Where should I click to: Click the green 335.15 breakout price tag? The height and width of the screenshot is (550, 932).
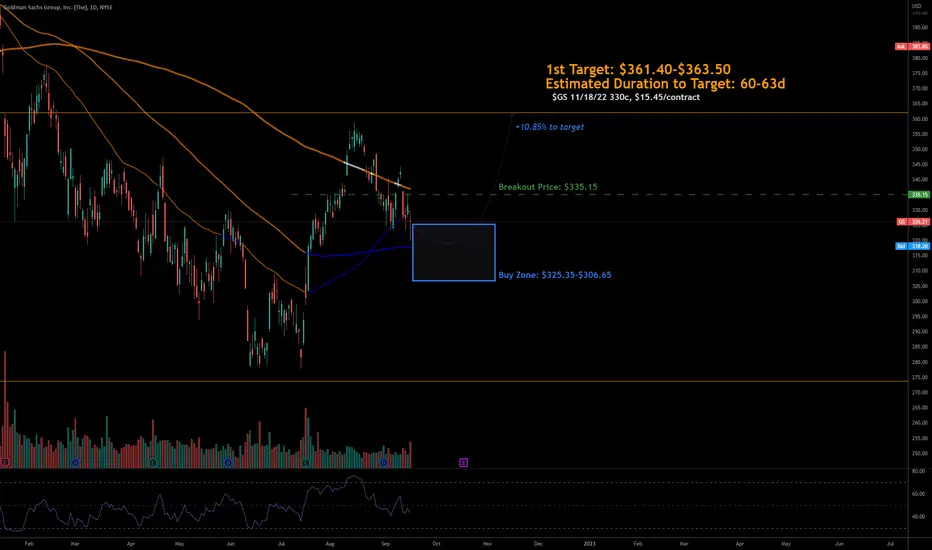click(920, 194)
